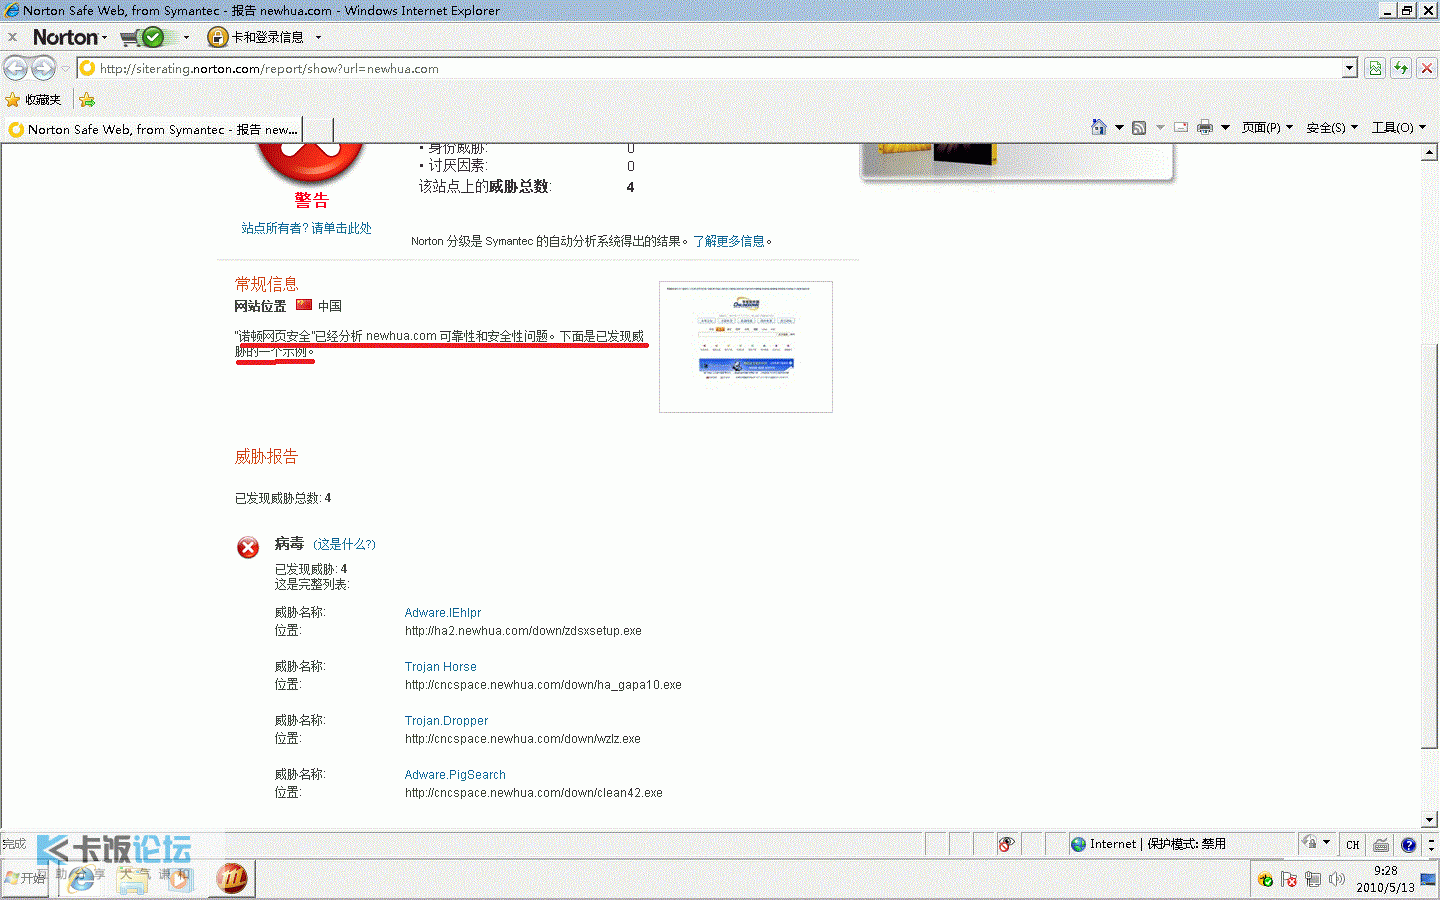This screenshot has width=1440, height=900.
Task: Click the wzlz.exe location URL text
Action: click(522, 739)
